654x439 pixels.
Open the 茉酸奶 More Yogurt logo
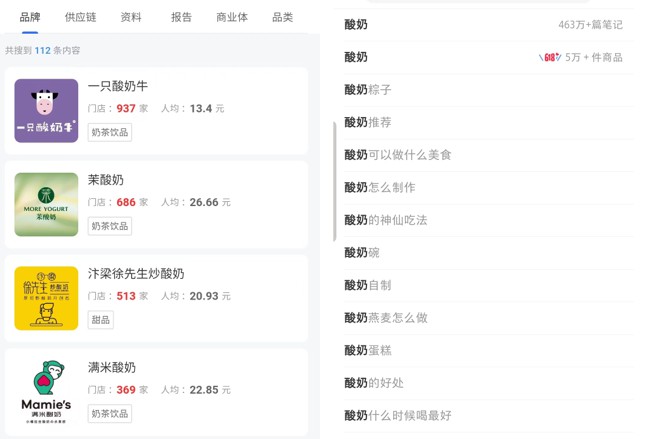pyautogui.click(x=46, y=205)
